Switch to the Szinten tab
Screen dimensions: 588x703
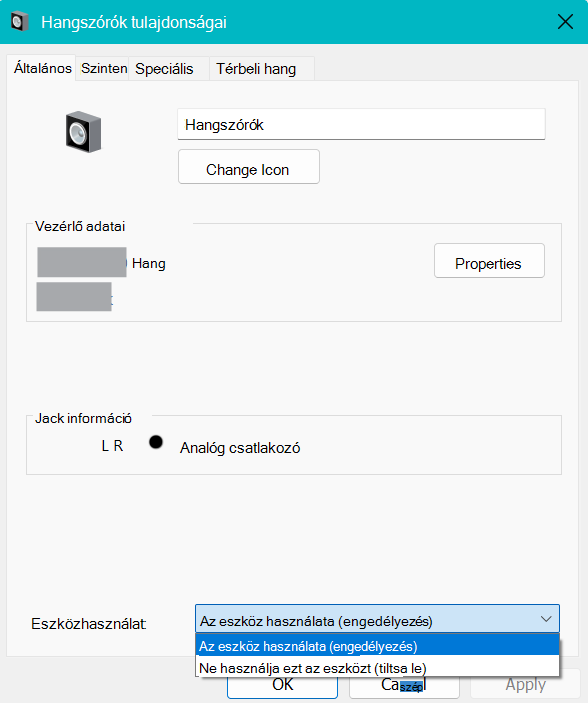pos(103,69)
